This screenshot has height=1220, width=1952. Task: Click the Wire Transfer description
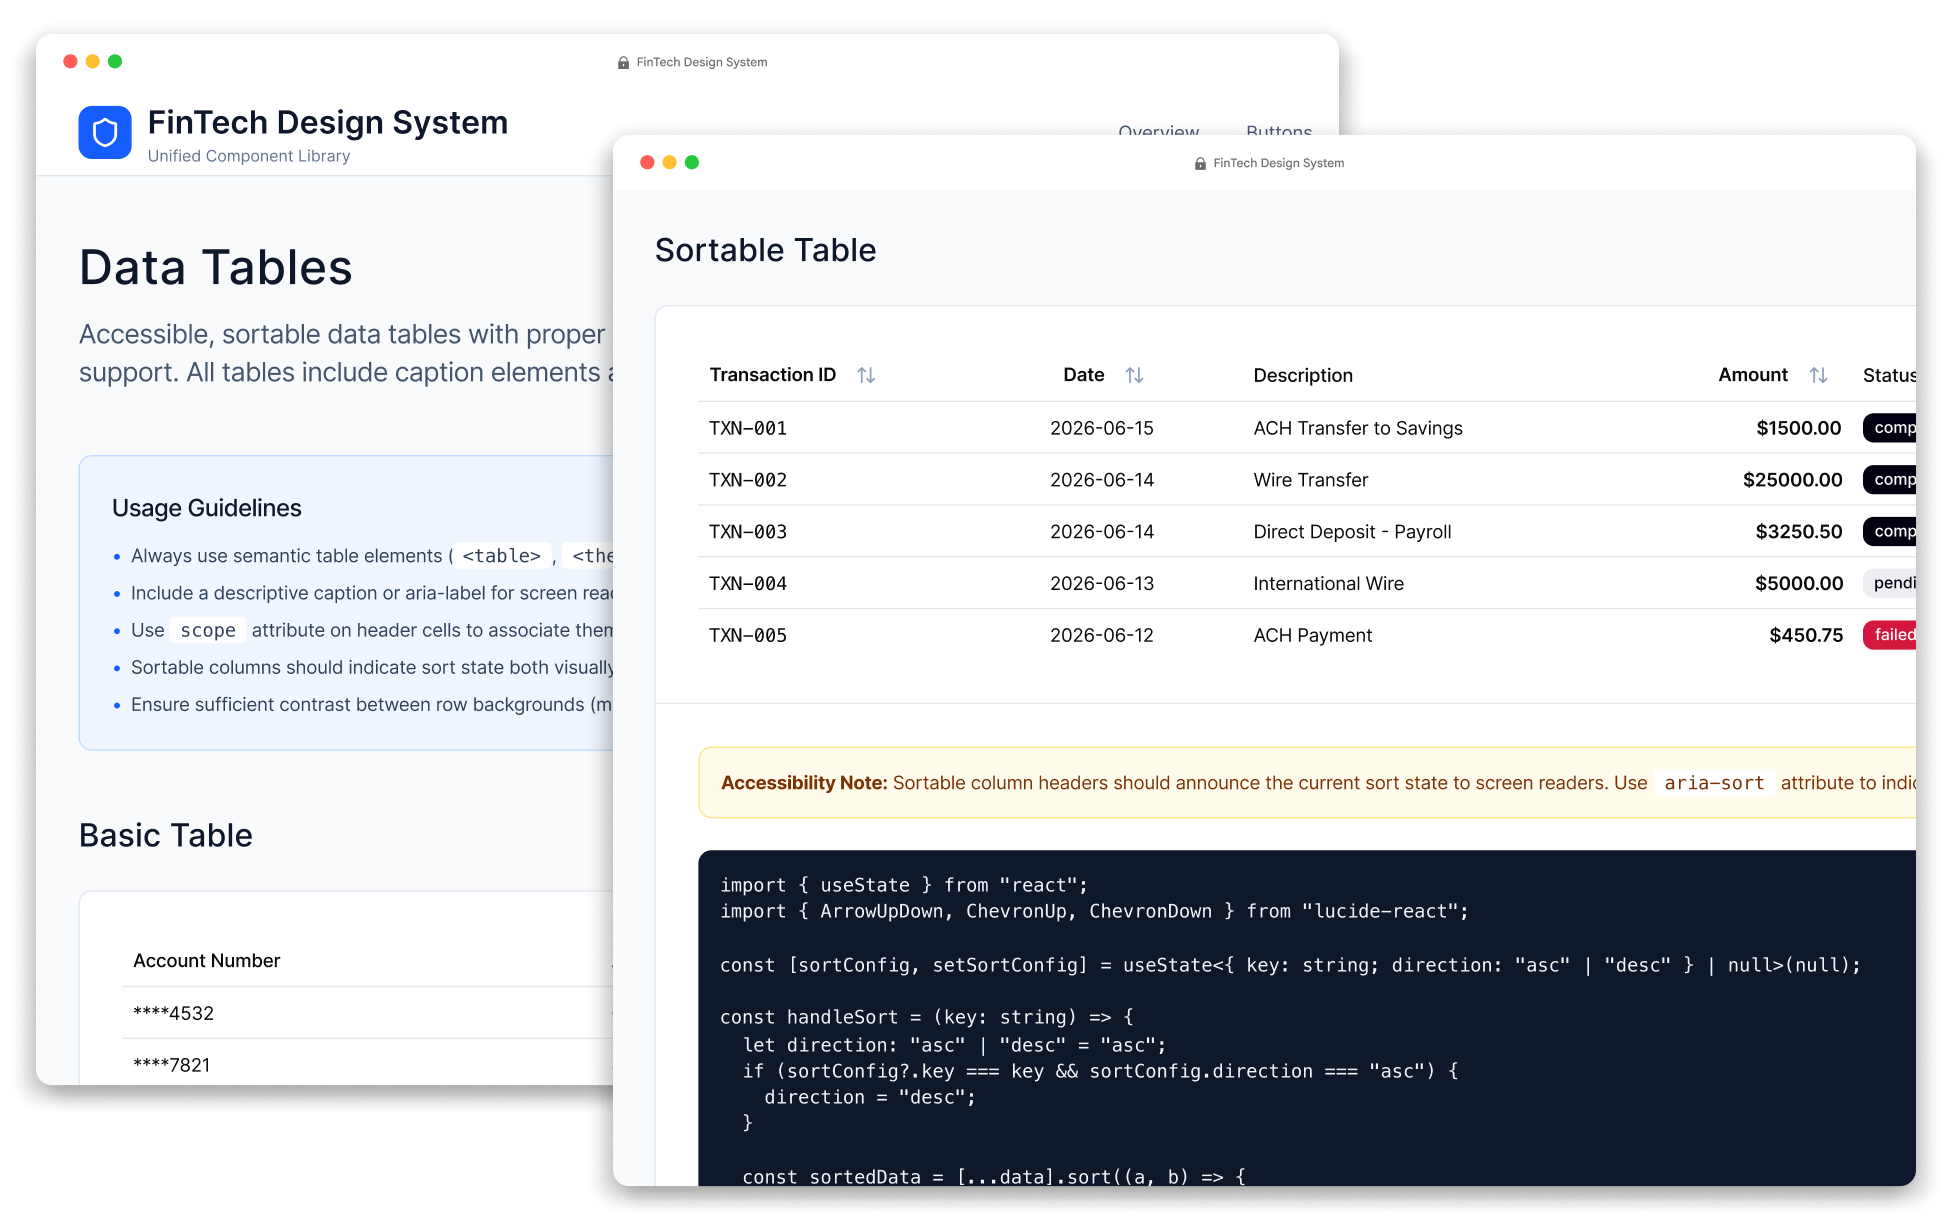pyautogui.click(x=1311, y=480)
